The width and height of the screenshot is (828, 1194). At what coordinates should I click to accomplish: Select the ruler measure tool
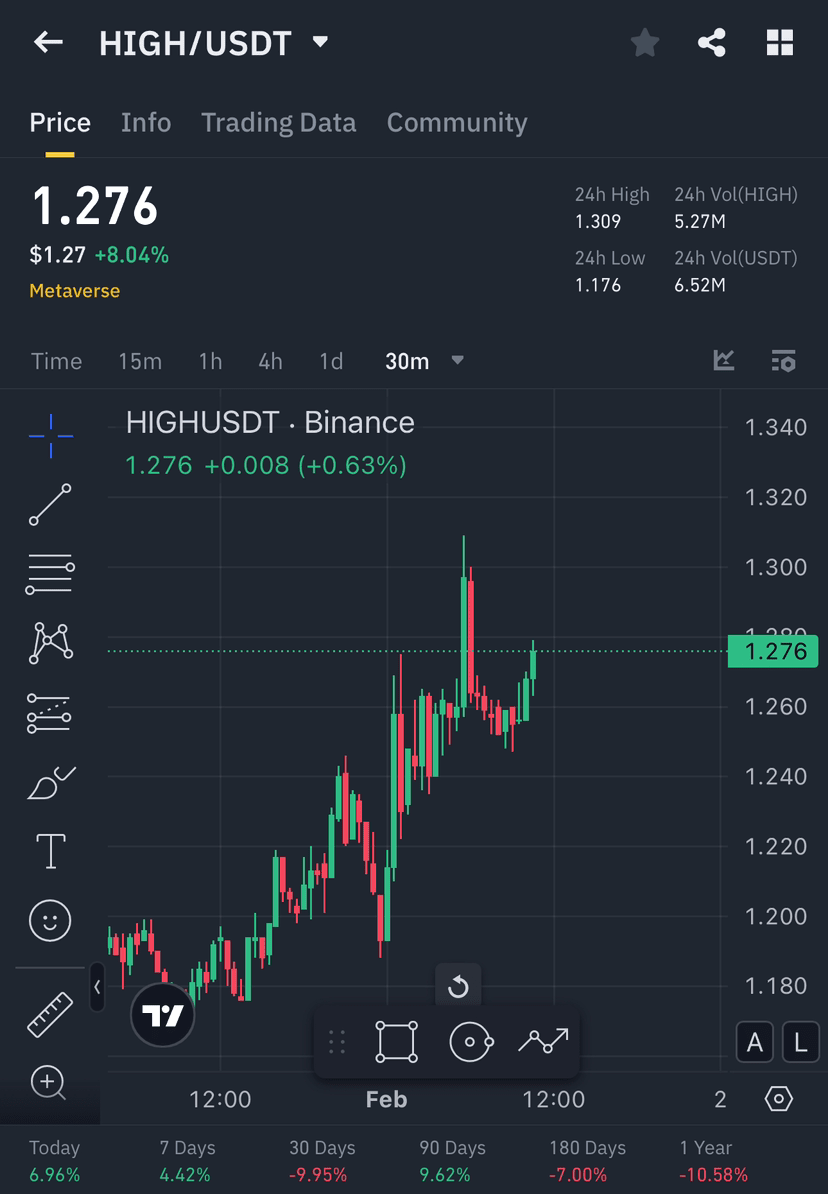coord(50,1014)
